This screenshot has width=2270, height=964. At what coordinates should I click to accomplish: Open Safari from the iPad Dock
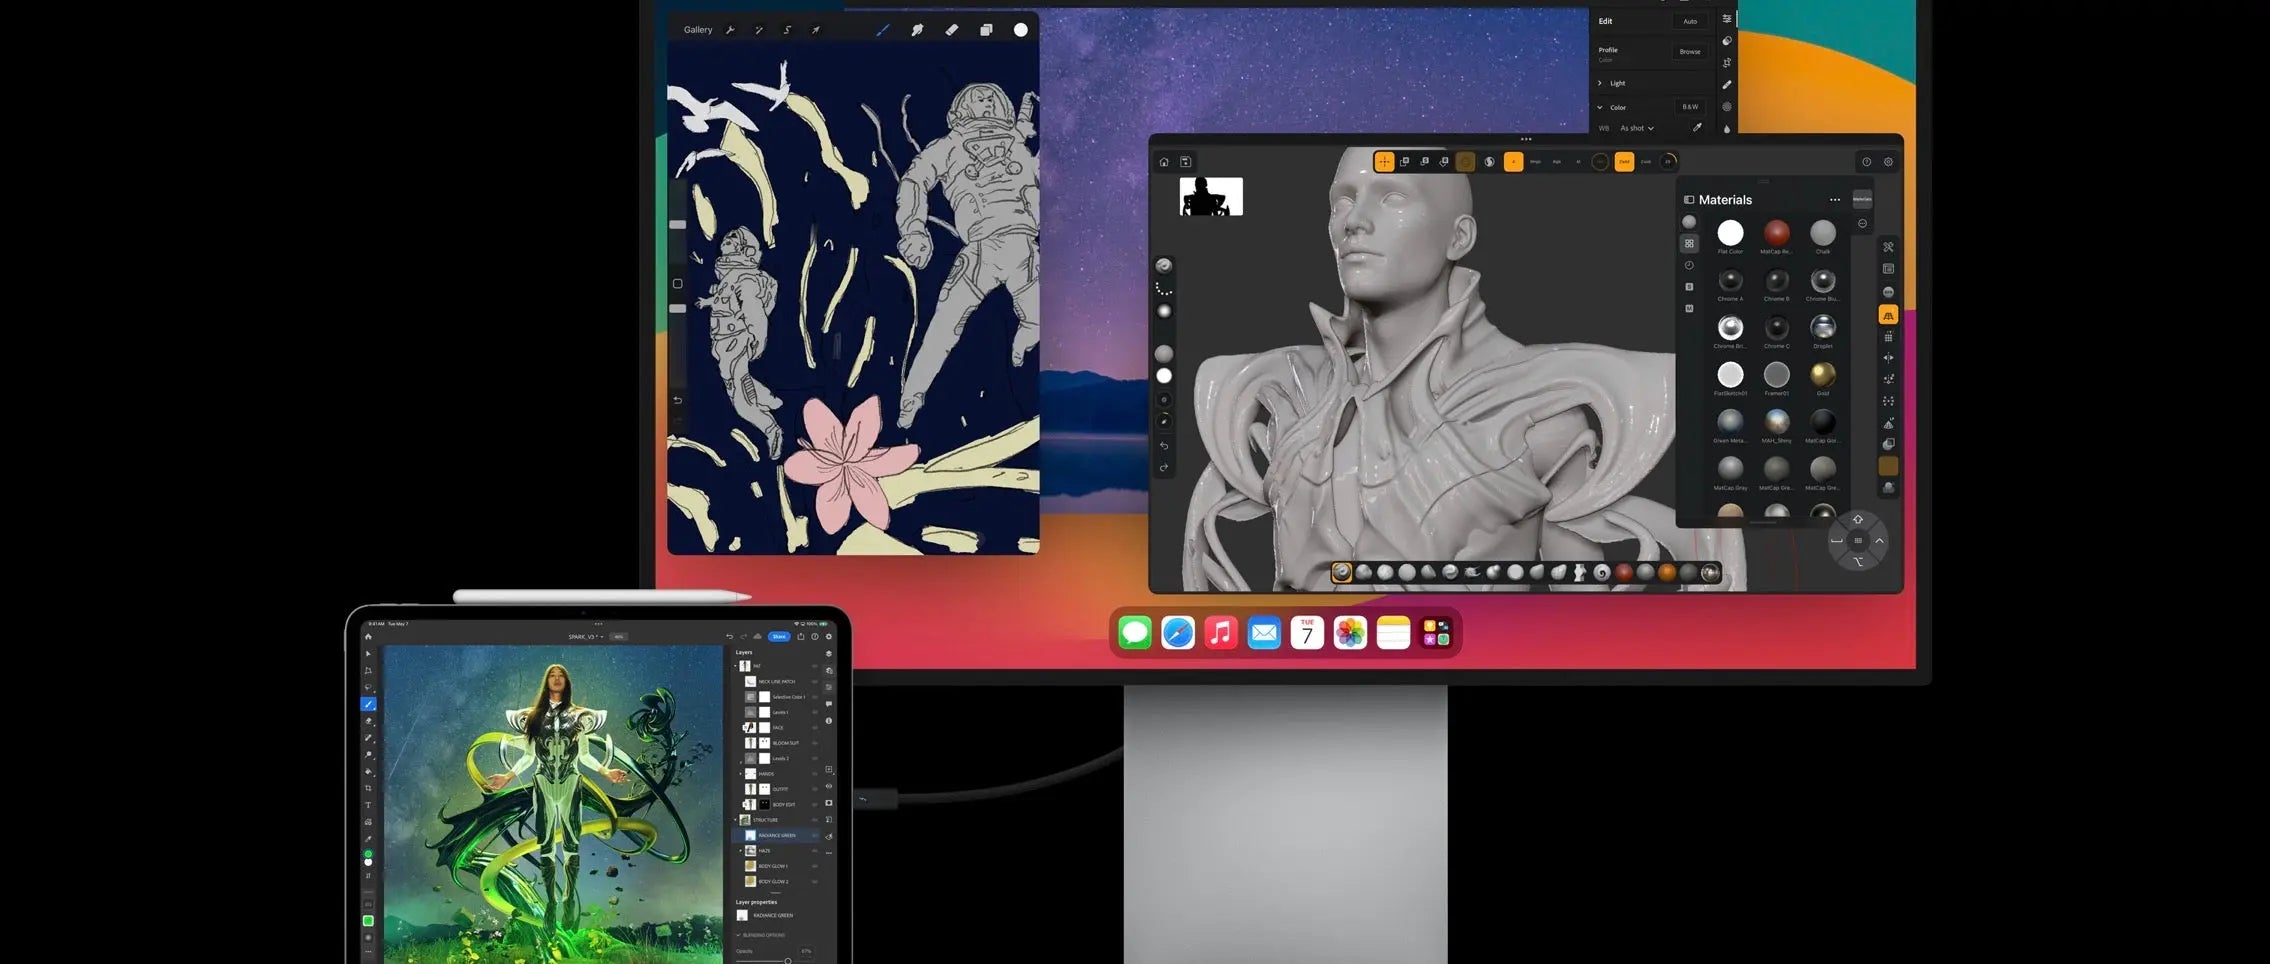tap(1177, 632)
